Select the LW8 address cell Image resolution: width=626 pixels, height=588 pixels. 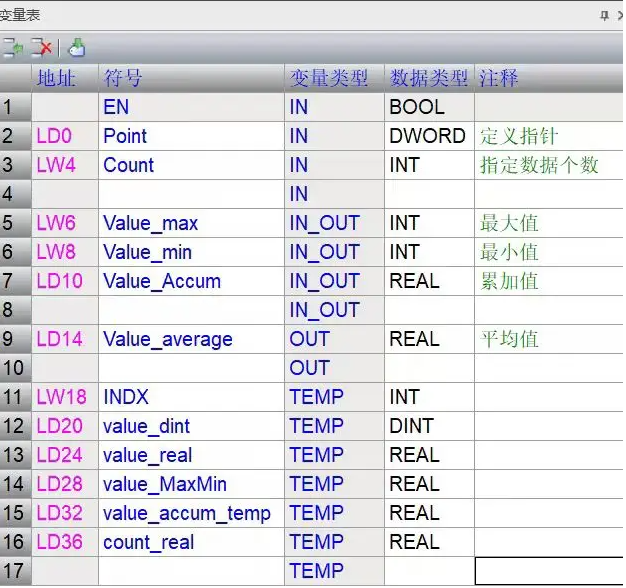tap(65, 252)
